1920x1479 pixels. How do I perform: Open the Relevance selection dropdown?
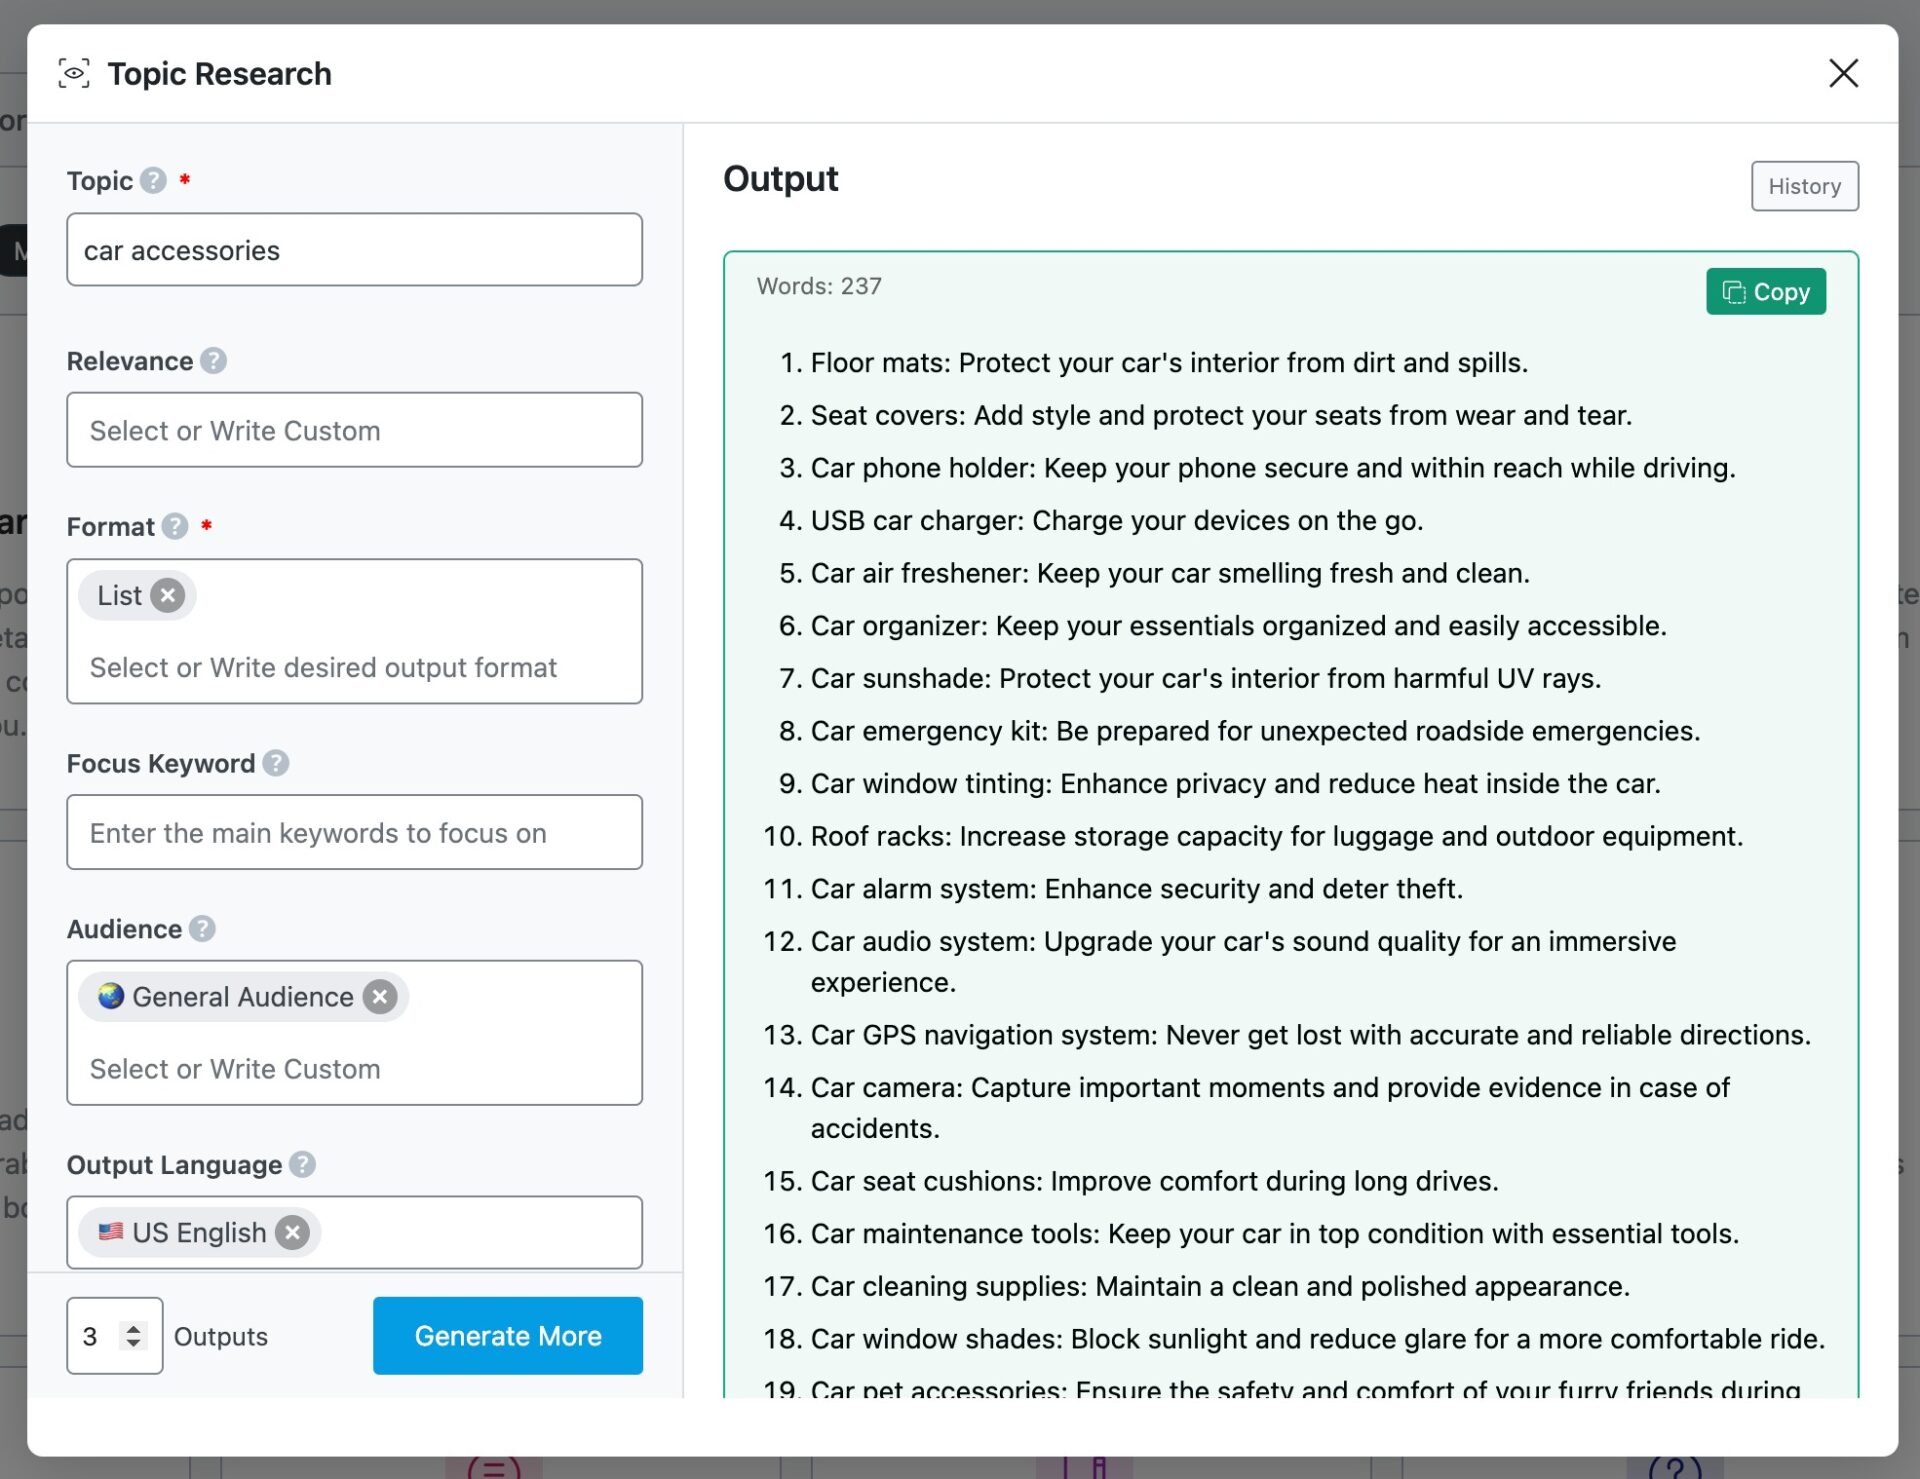354,430
